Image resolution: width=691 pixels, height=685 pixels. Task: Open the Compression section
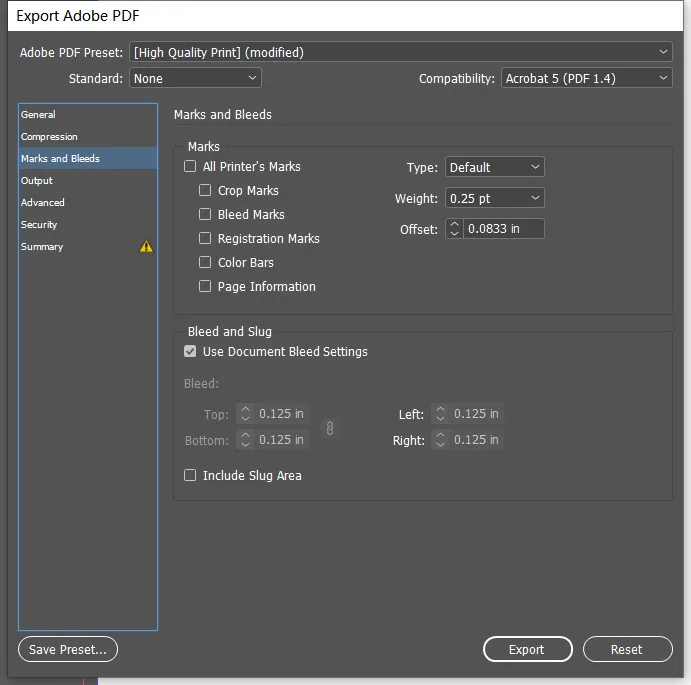(88, 137)
